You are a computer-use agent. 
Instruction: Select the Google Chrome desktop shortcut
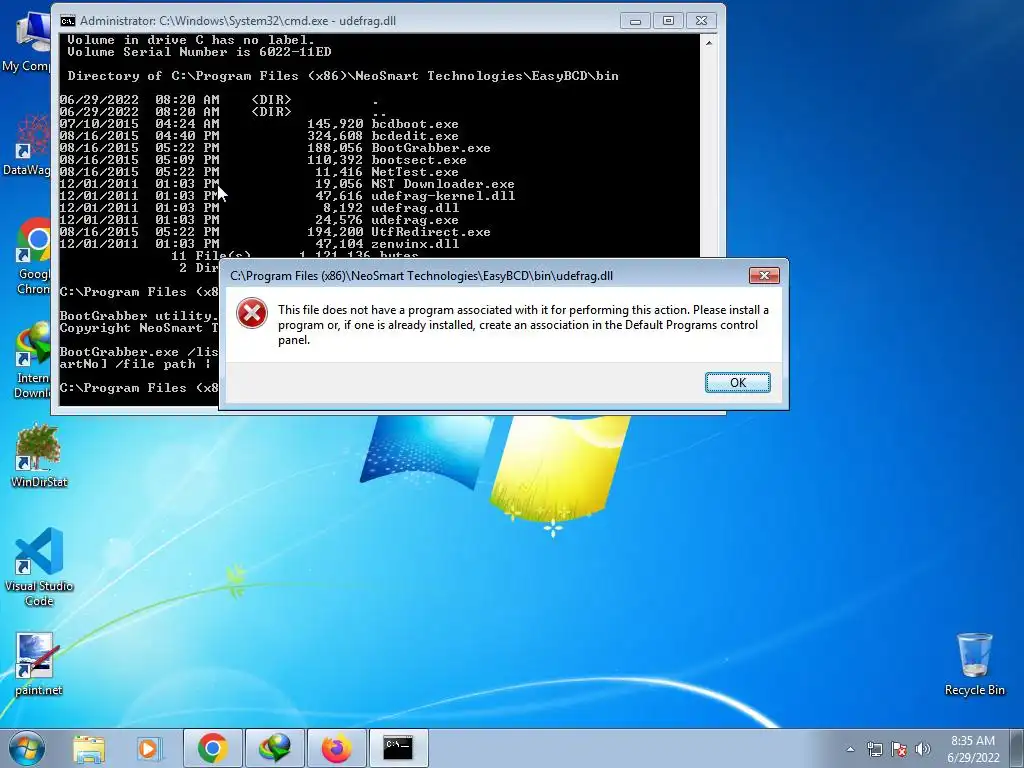33,257
